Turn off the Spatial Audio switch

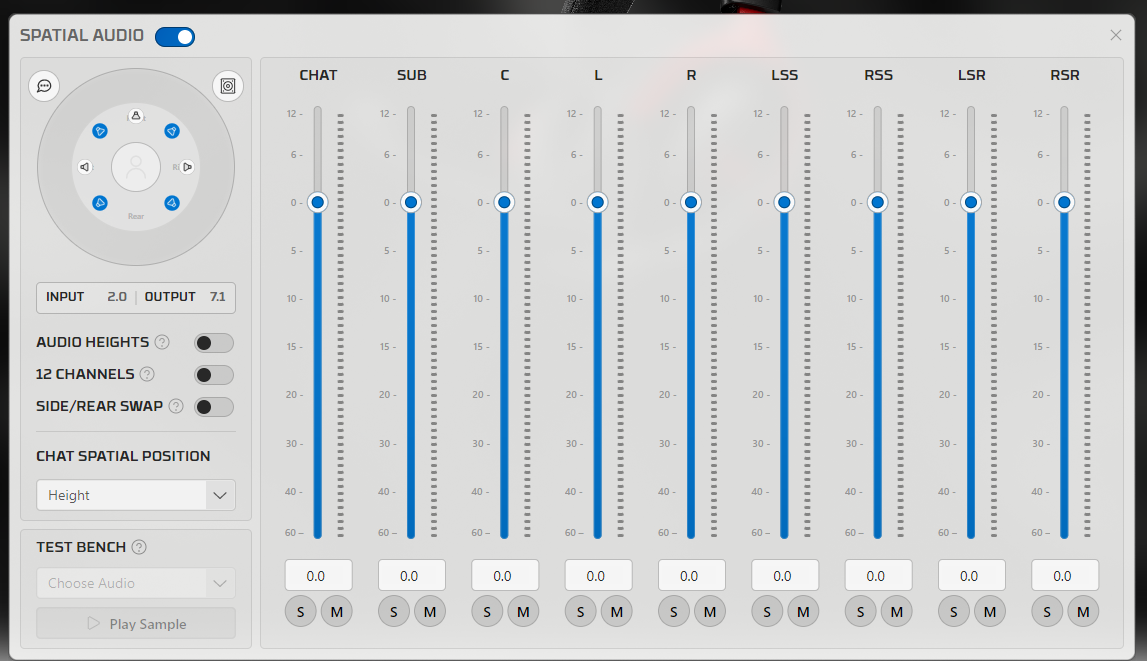pos(175,37)
